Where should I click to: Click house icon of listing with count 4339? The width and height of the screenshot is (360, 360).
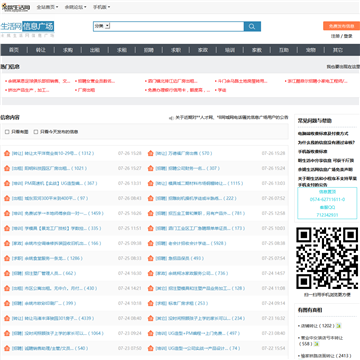[7, 318]
